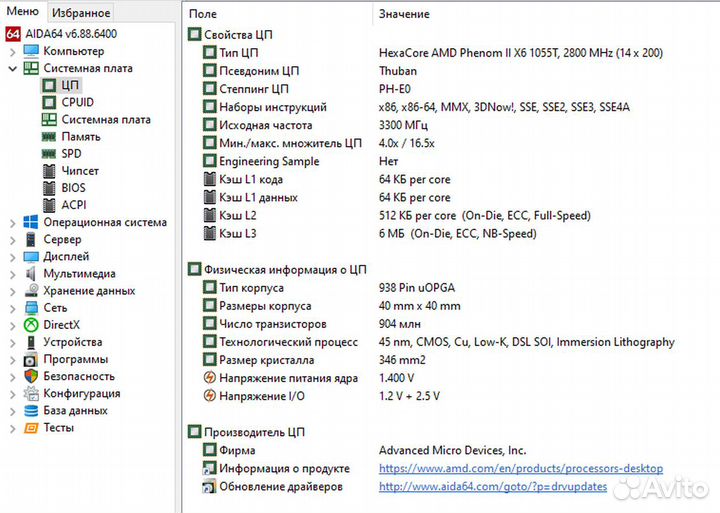Expand the Дисплей tree node
The height and width of the screenshot is (513, 720).
pos(12,257)
